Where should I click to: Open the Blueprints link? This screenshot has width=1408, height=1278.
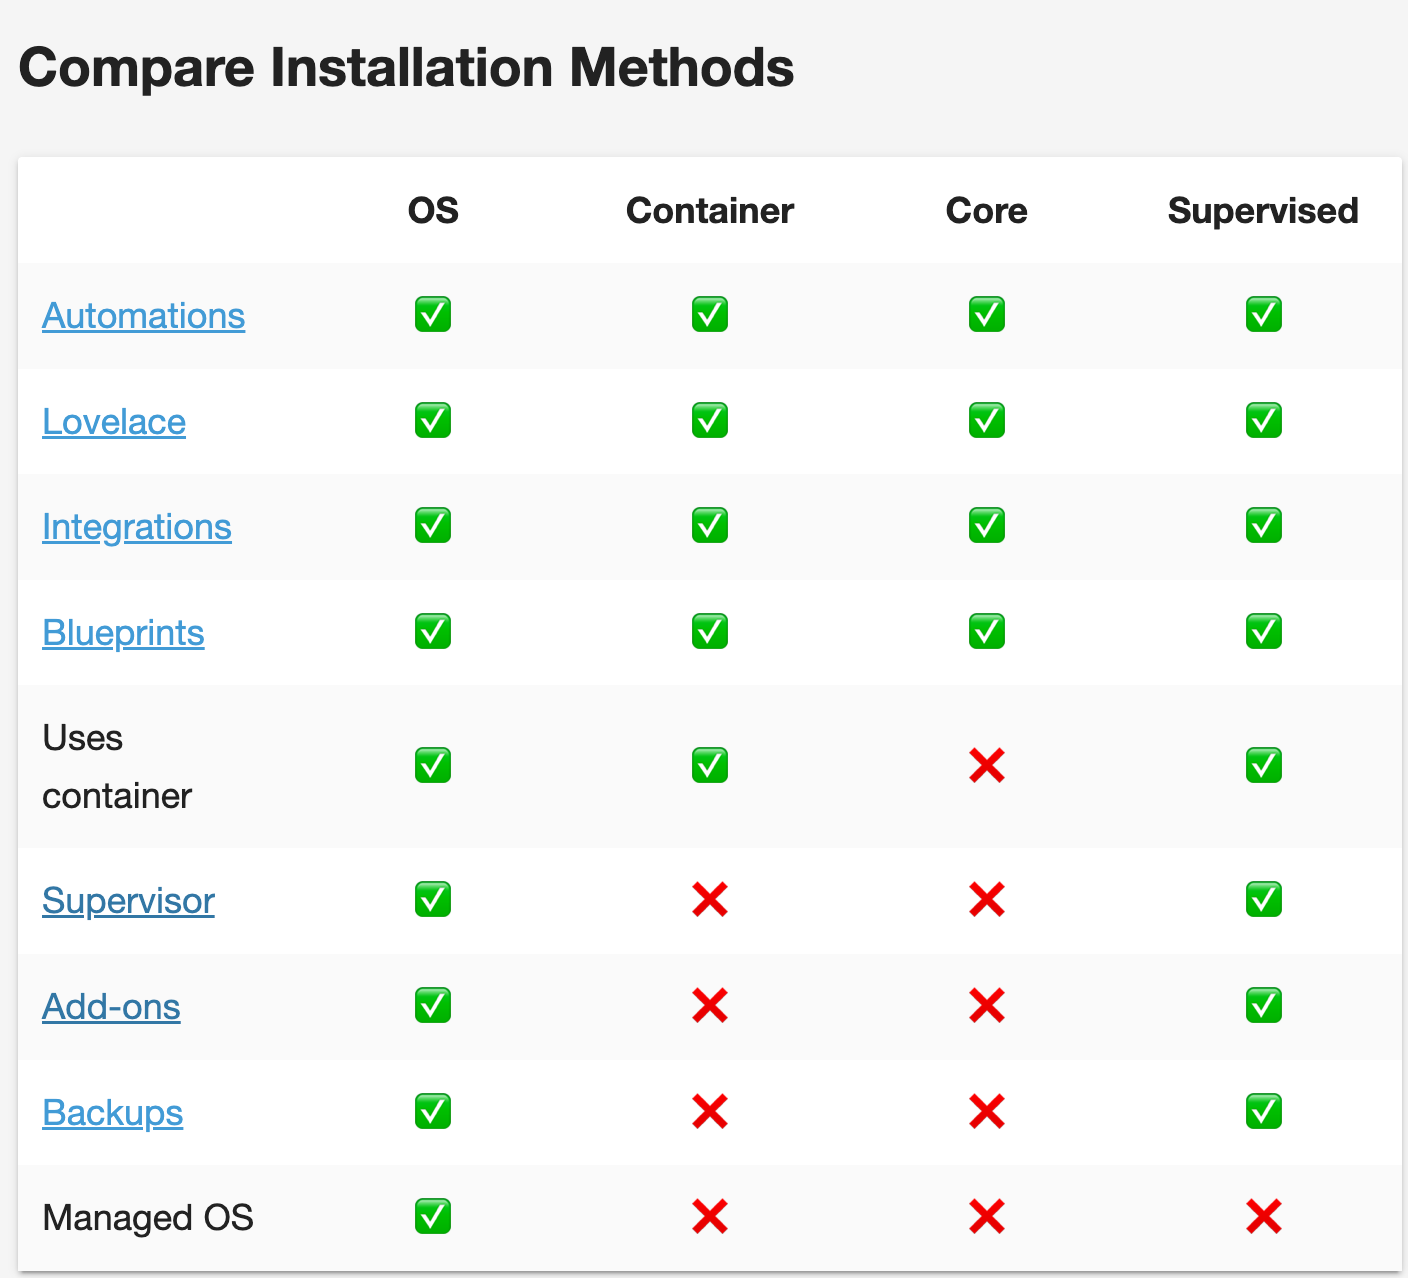123,633
